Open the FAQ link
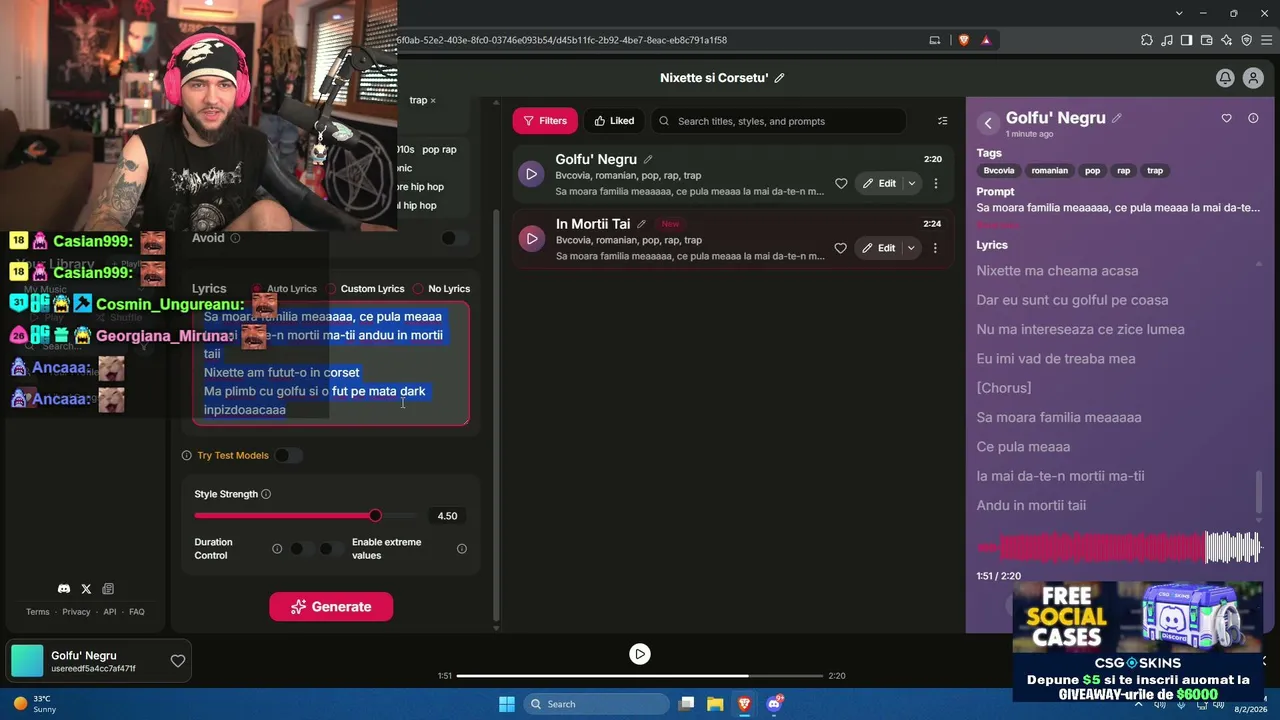The height and width of the screenshot is (720, 1280). (x=137, y=612)
